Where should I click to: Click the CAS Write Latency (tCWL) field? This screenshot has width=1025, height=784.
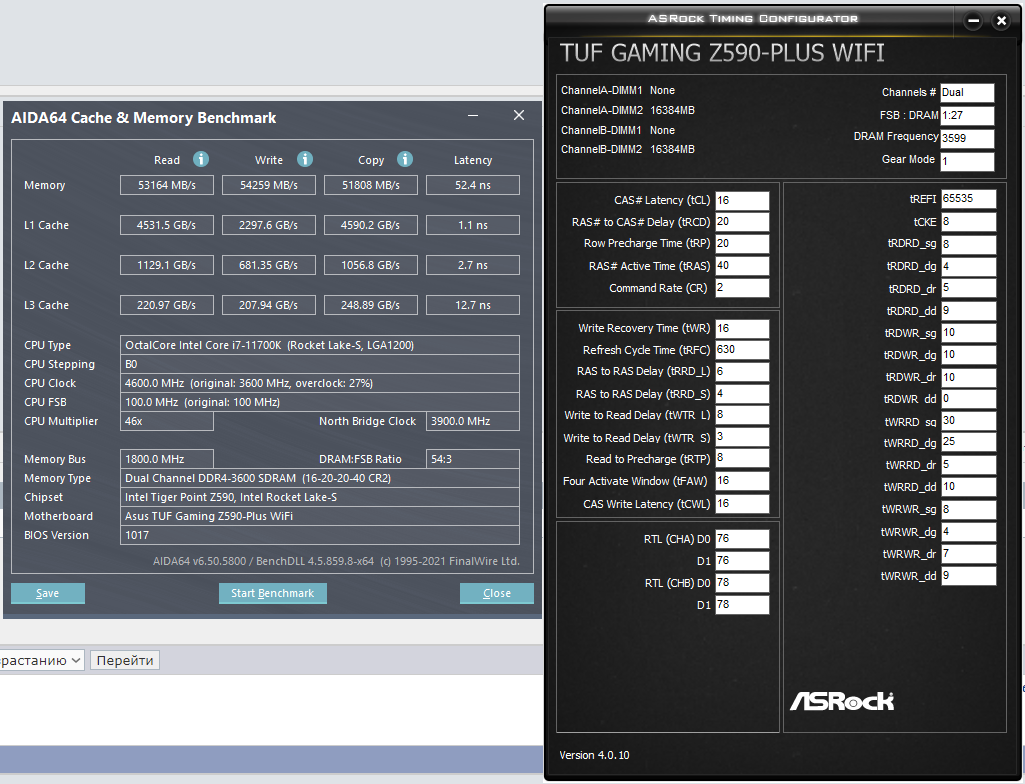click(742, 503)
